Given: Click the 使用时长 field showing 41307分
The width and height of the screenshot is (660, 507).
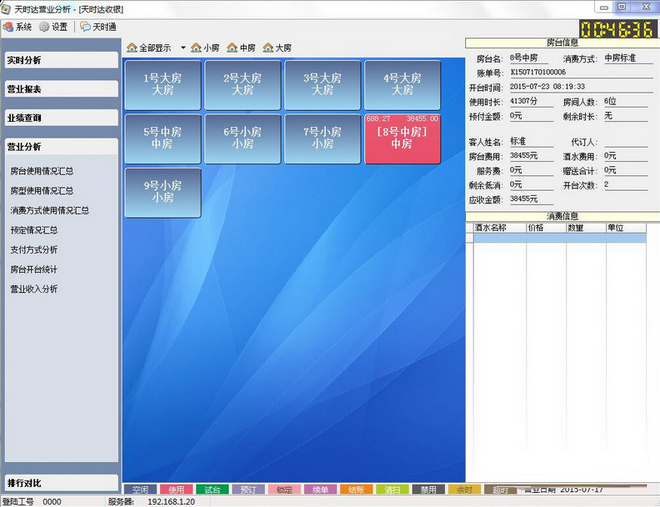Looking at the screenshot, I should (x=531, y=101).
